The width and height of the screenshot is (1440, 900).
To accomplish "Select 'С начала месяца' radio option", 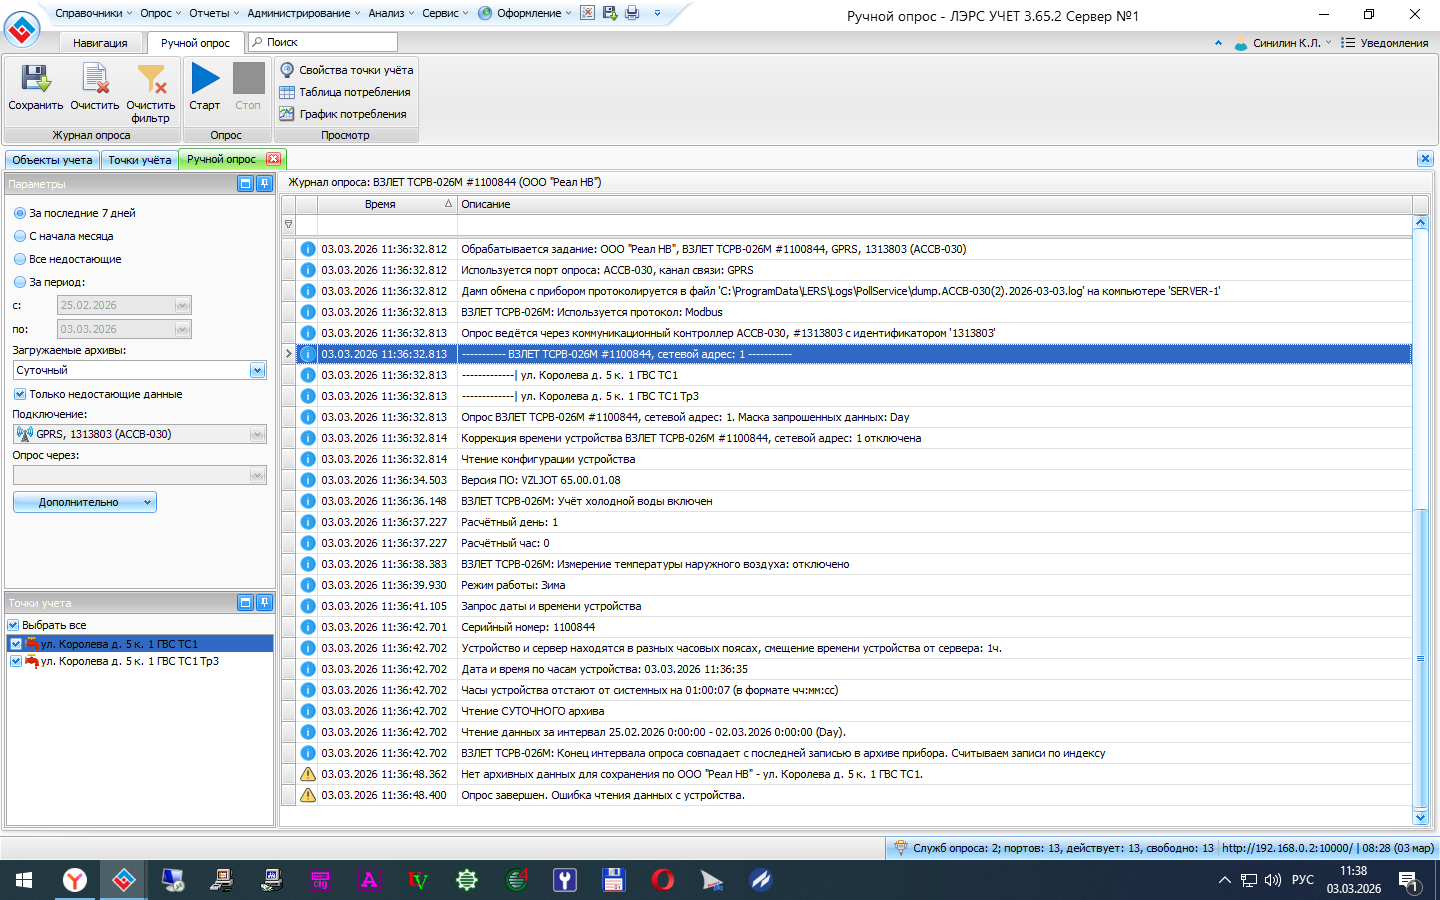I will [20, 236].
